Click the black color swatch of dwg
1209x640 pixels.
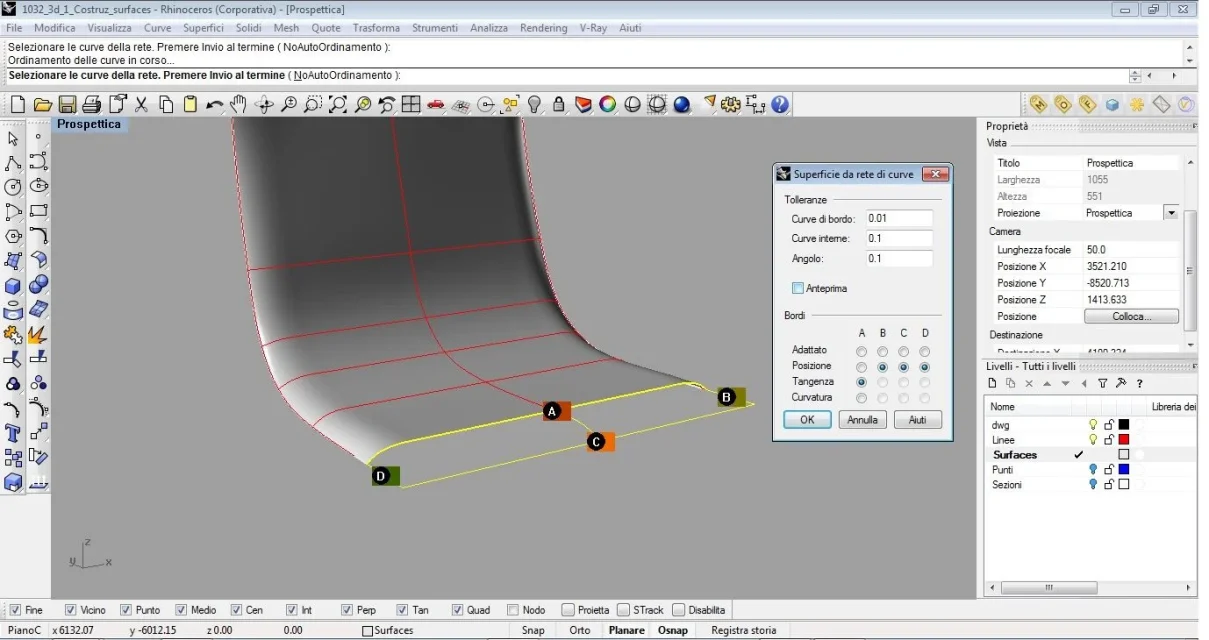coord(1124,425)
